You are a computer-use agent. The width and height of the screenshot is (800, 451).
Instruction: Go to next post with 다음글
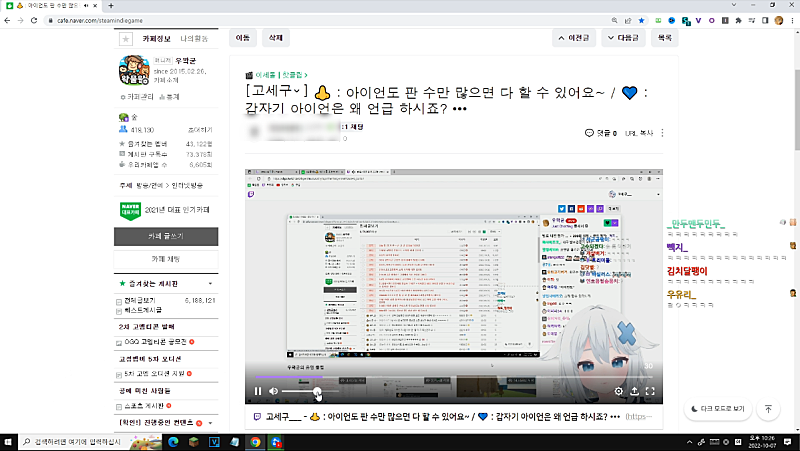(x=623, y=37)
